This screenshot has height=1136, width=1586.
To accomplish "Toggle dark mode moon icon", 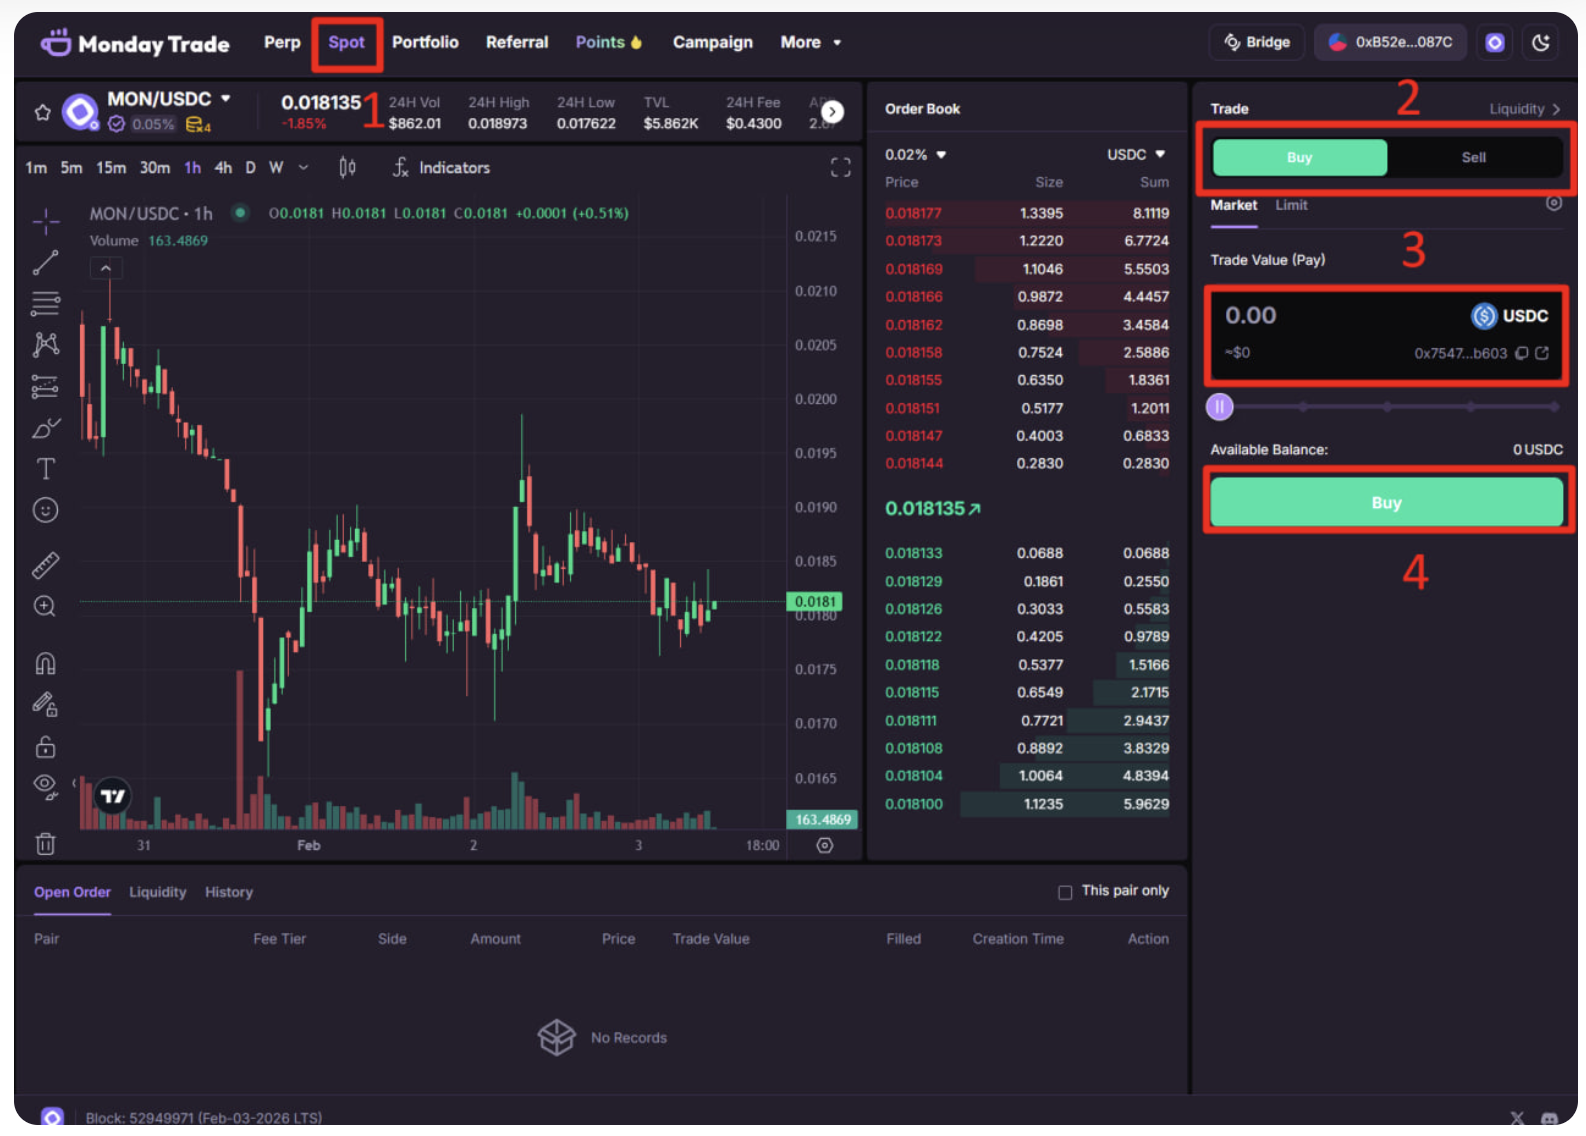I will pos(1541,43).
